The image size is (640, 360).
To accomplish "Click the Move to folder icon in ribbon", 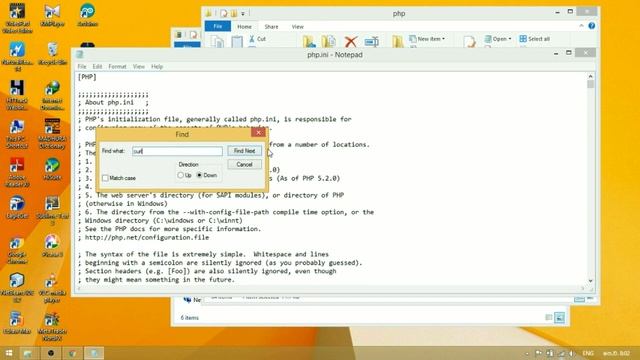I will [309, 41].
